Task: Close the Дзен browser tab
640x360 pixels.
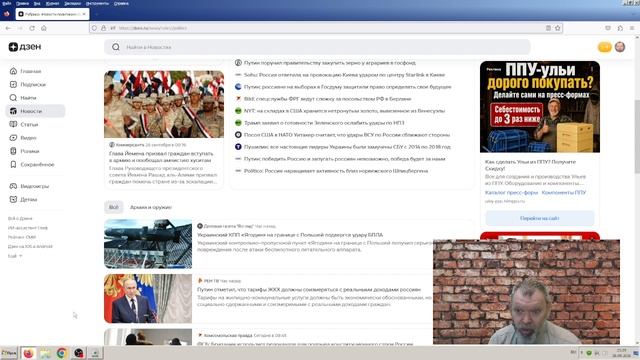Action: tap(84, 14)
